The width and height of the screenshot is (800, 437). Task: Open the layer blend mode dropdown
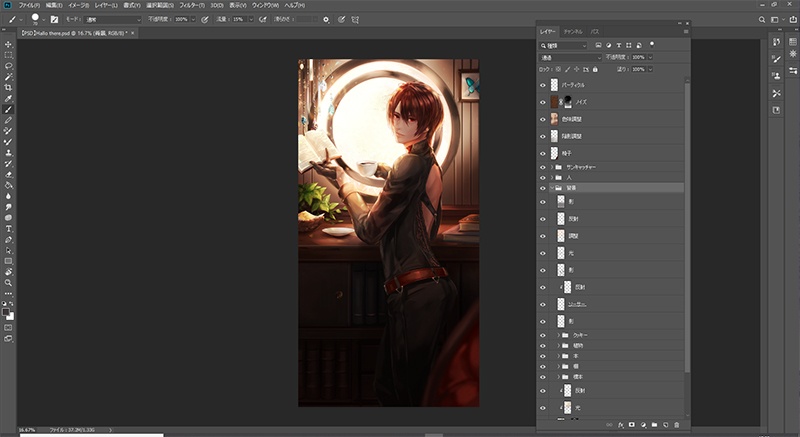570,58
